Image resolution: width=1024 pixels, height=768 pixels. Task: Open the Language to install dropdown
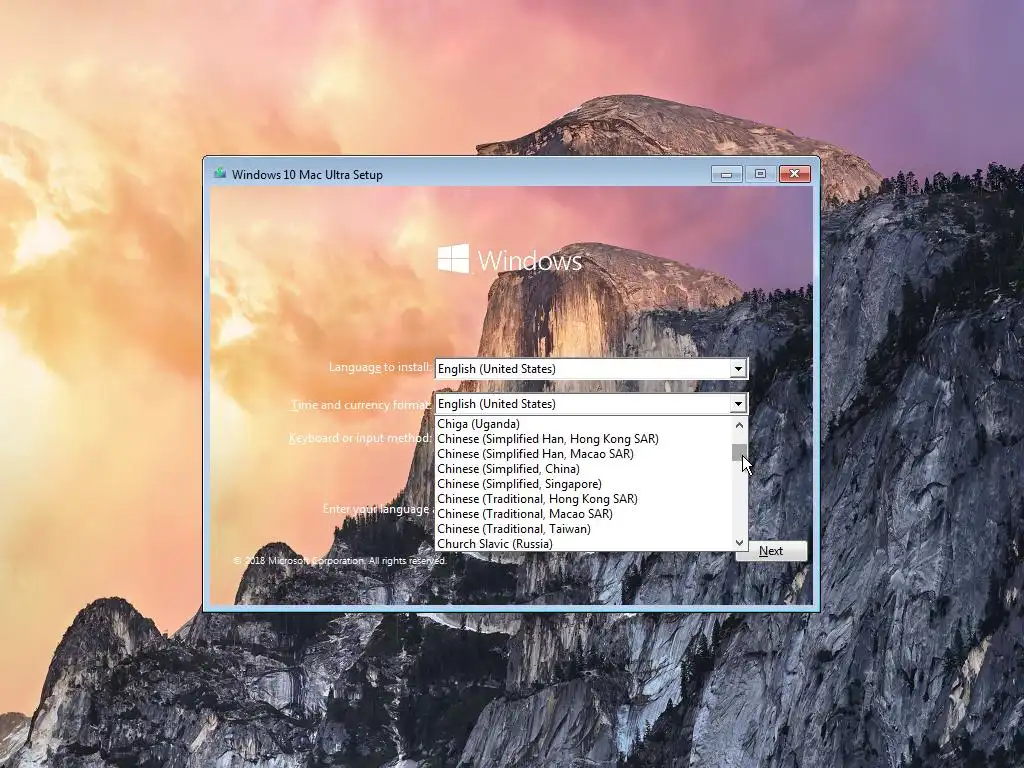click(738, 369)
